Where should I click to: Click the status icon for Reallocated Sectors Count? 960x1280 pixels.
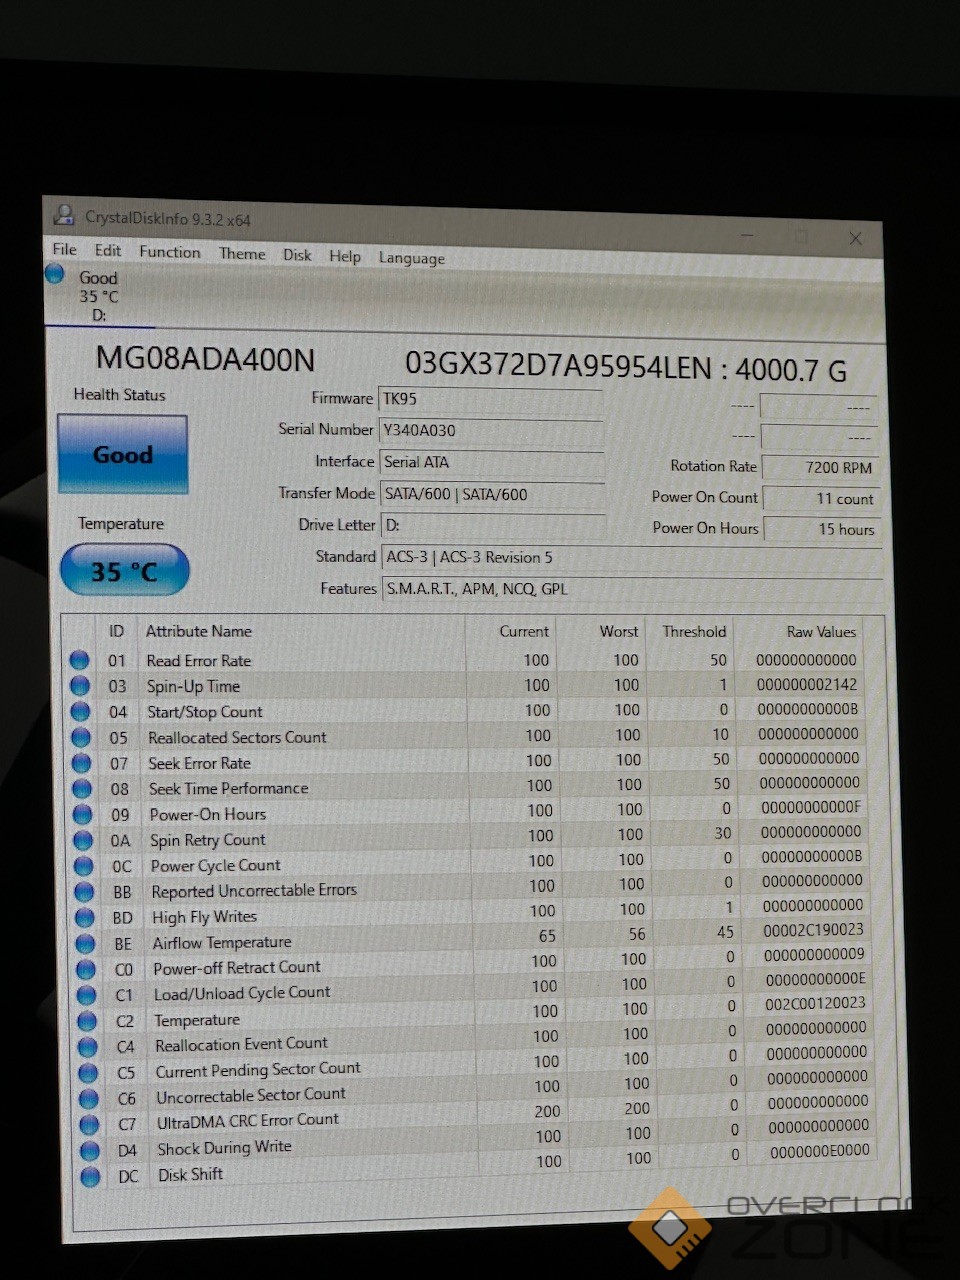coord(81,738)
